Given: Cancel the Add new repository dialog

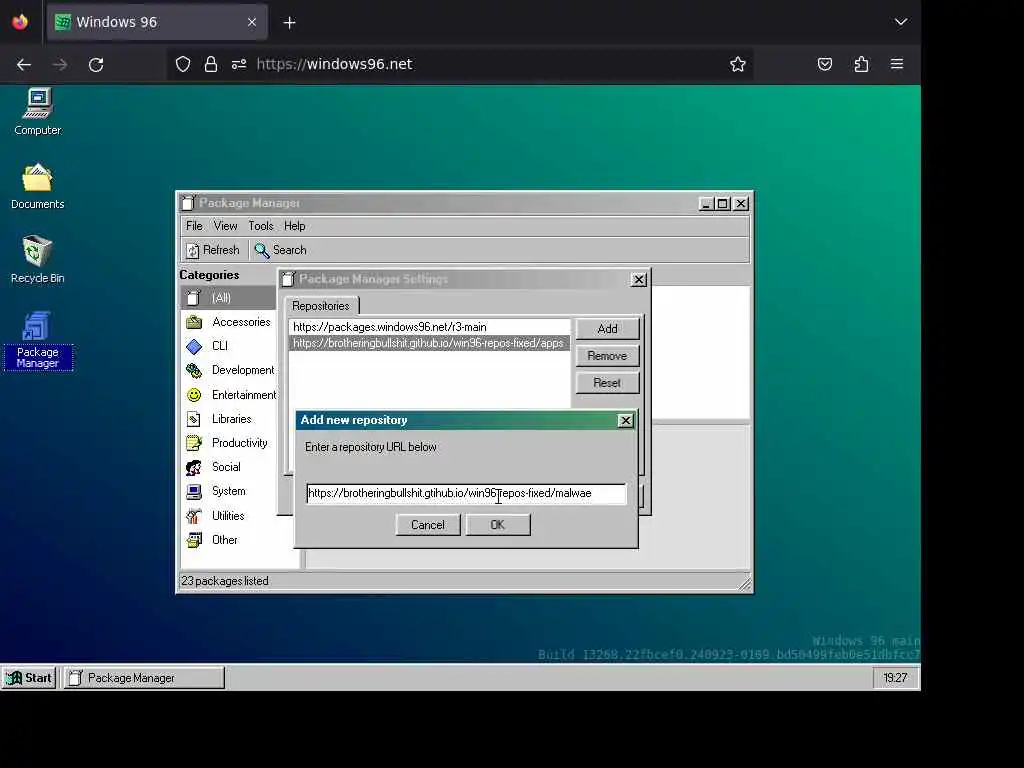Looking at the screenshot, I should coord(428,525).
